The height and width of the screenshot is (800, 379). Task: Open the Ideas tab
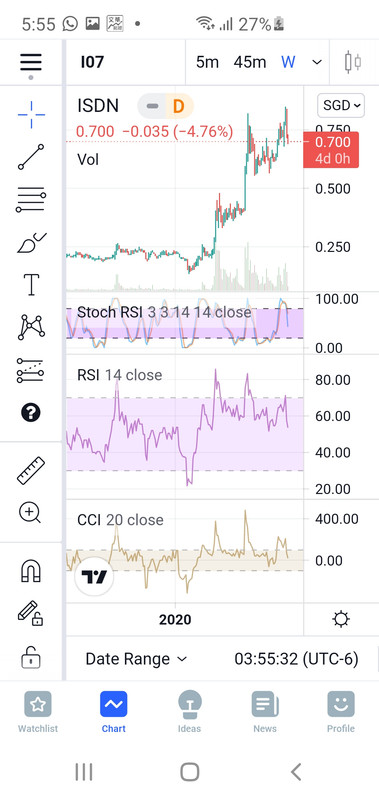click(189, 712)
